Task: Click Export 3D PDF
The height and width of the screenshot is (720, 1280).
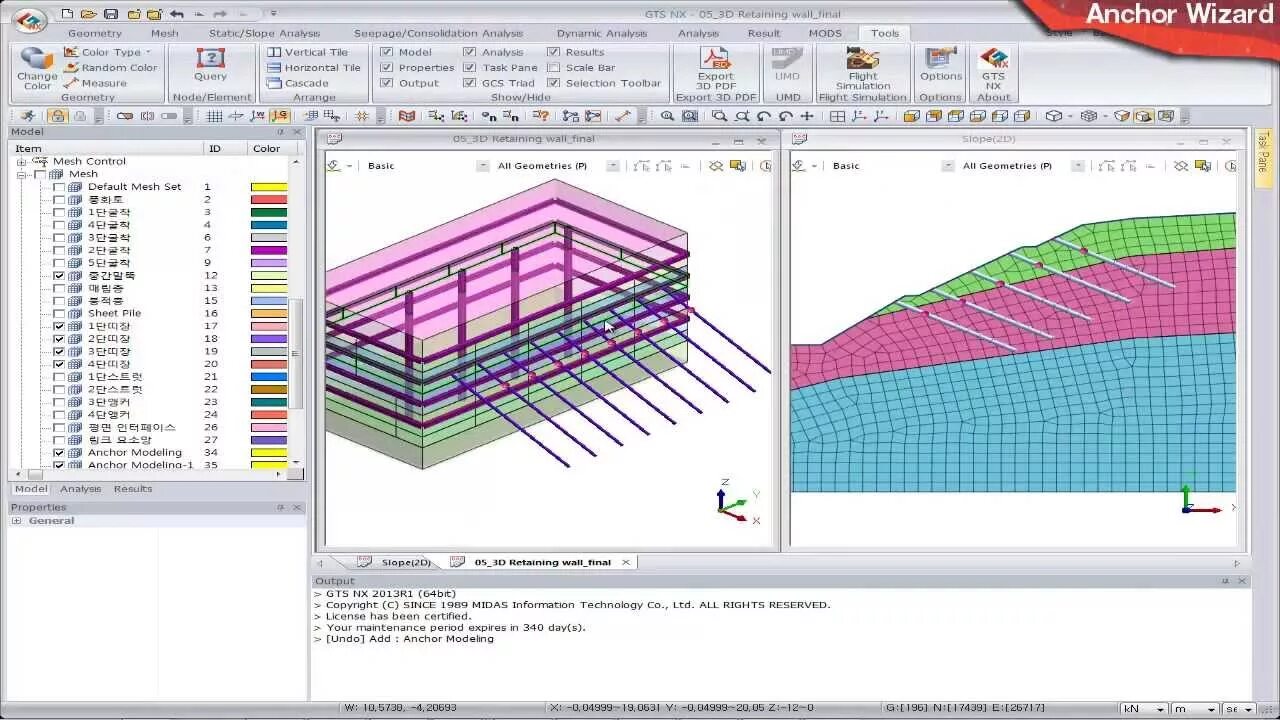Action: coord(715,68)
